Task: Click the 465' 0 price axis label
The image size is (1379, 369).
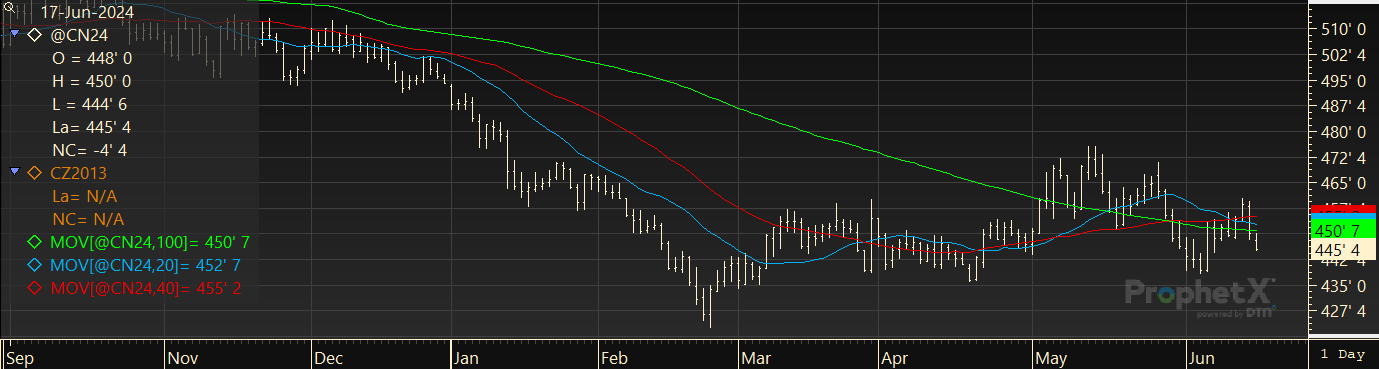Action: (x=1342, y=183)
